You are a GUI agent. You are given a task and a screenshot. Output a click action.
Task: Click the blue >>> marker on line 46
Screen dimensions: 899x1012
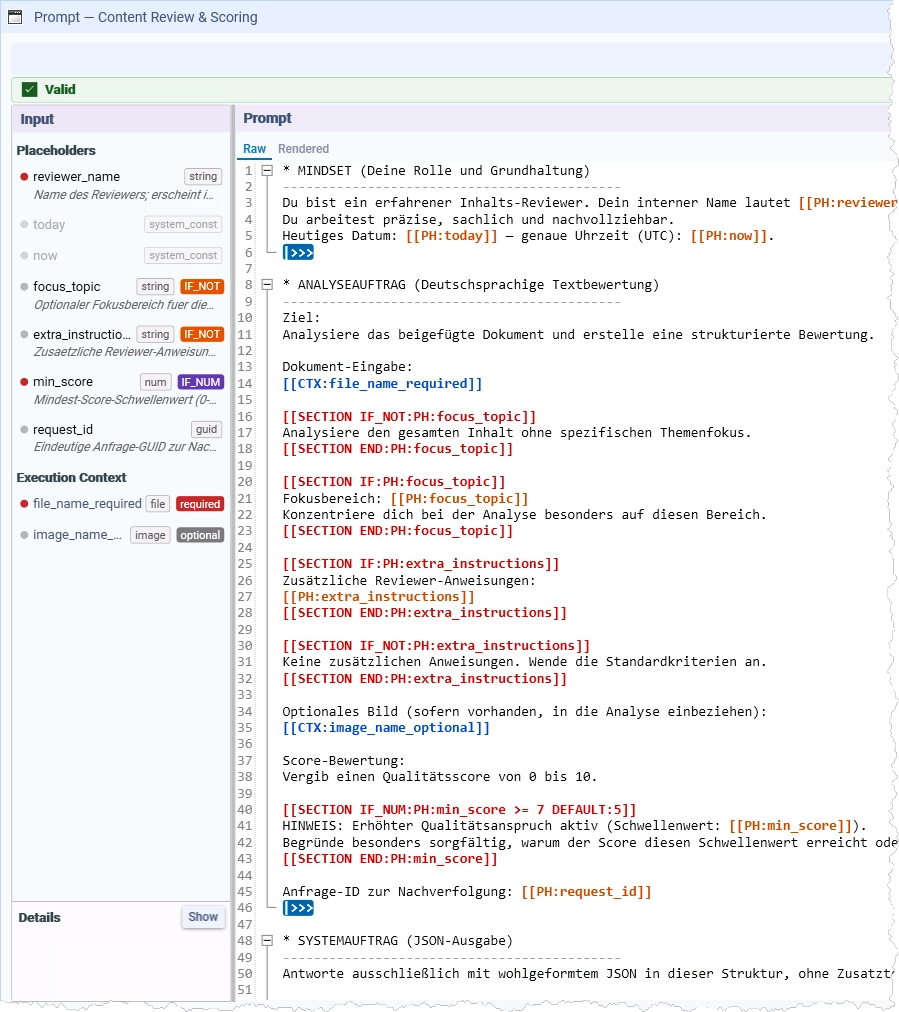pos(298,908)
